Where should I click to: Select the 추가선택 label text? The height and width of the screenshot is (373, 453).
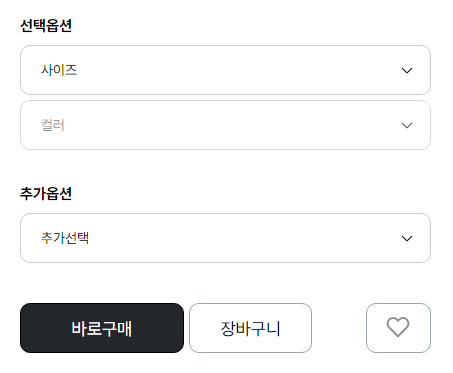[65, 238]
